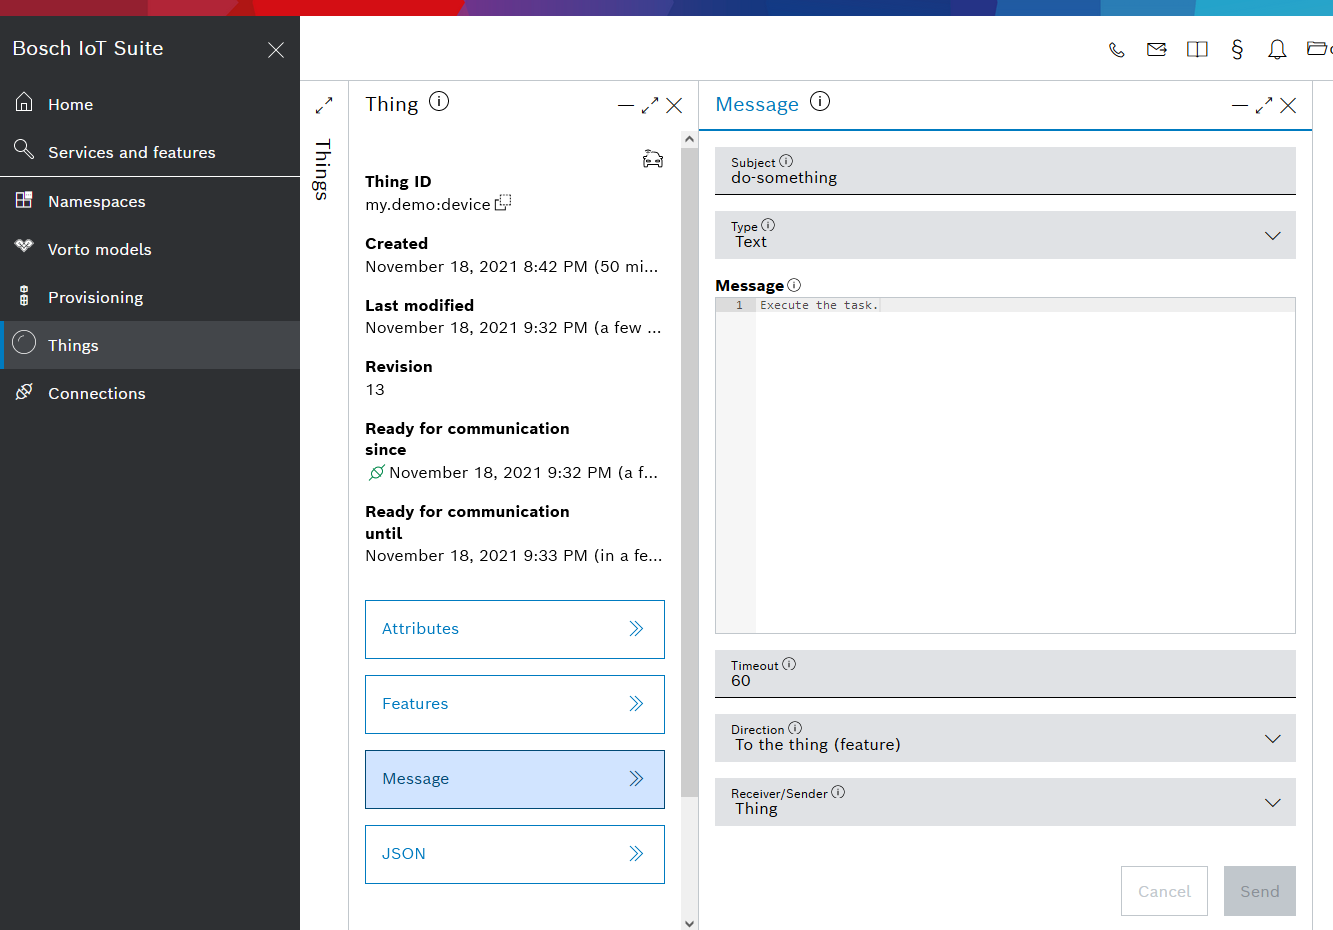Click the Thing panel scrollbar thumb
Viewport: 1333px width, 930px height.
[689, 472]
